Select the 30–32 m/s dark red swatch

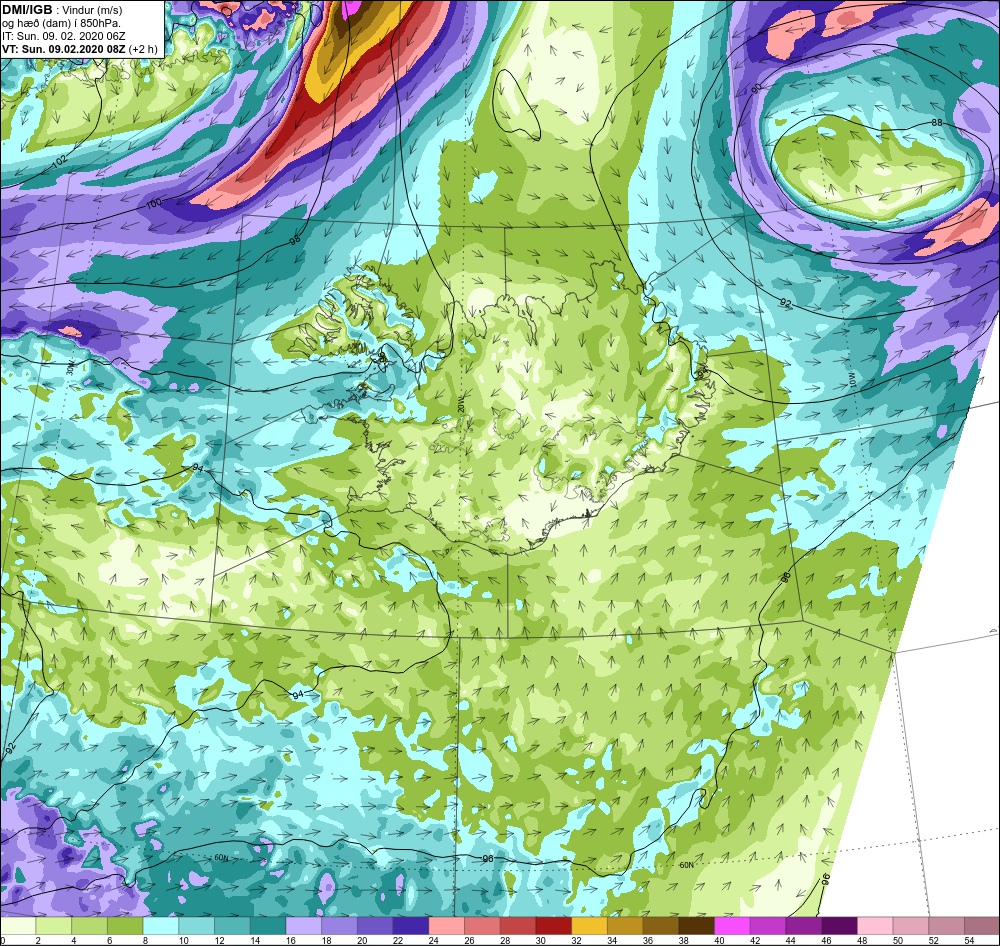(x=554, y=927)
